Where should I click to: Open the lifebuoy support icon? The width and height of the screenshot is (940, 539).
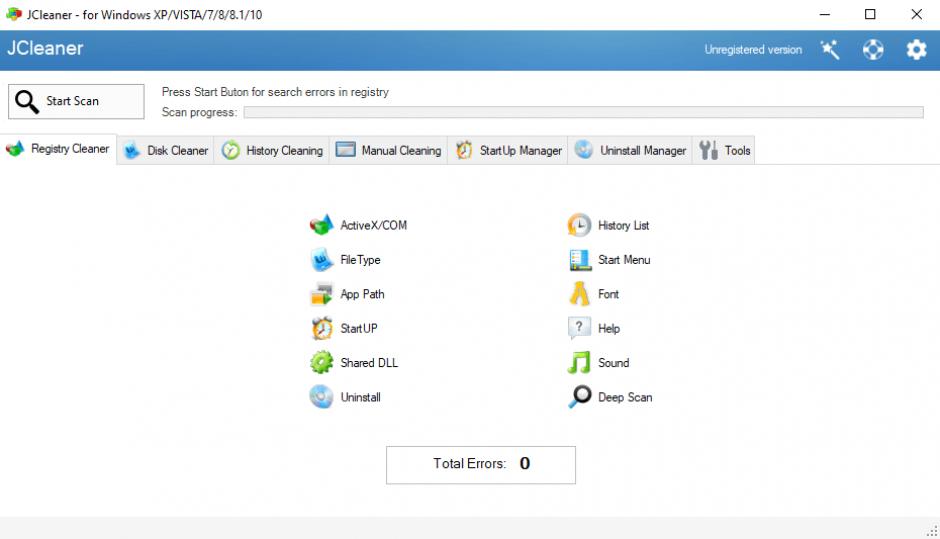pyautogui.click(x=873, y=50)
